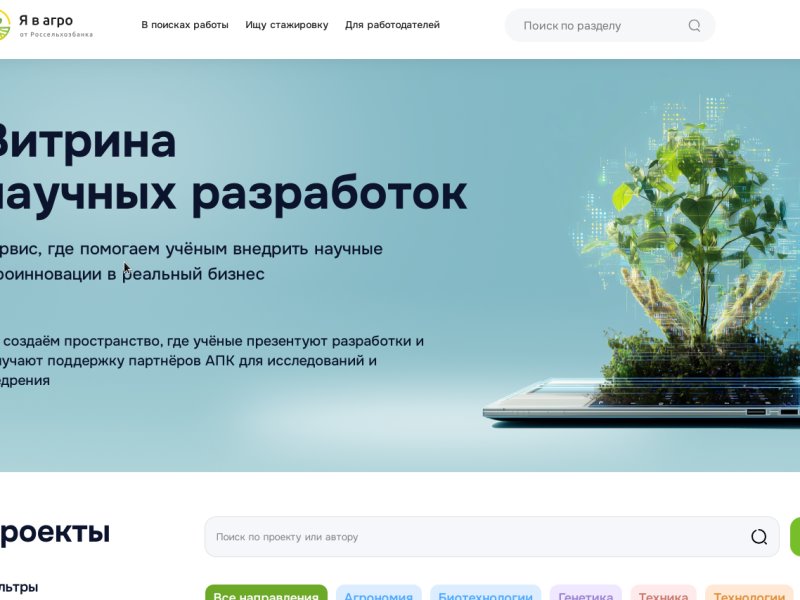Choose the orange 'Технологии' chip
The height and width of the screenshot is (600, 800).
[749, 593]
